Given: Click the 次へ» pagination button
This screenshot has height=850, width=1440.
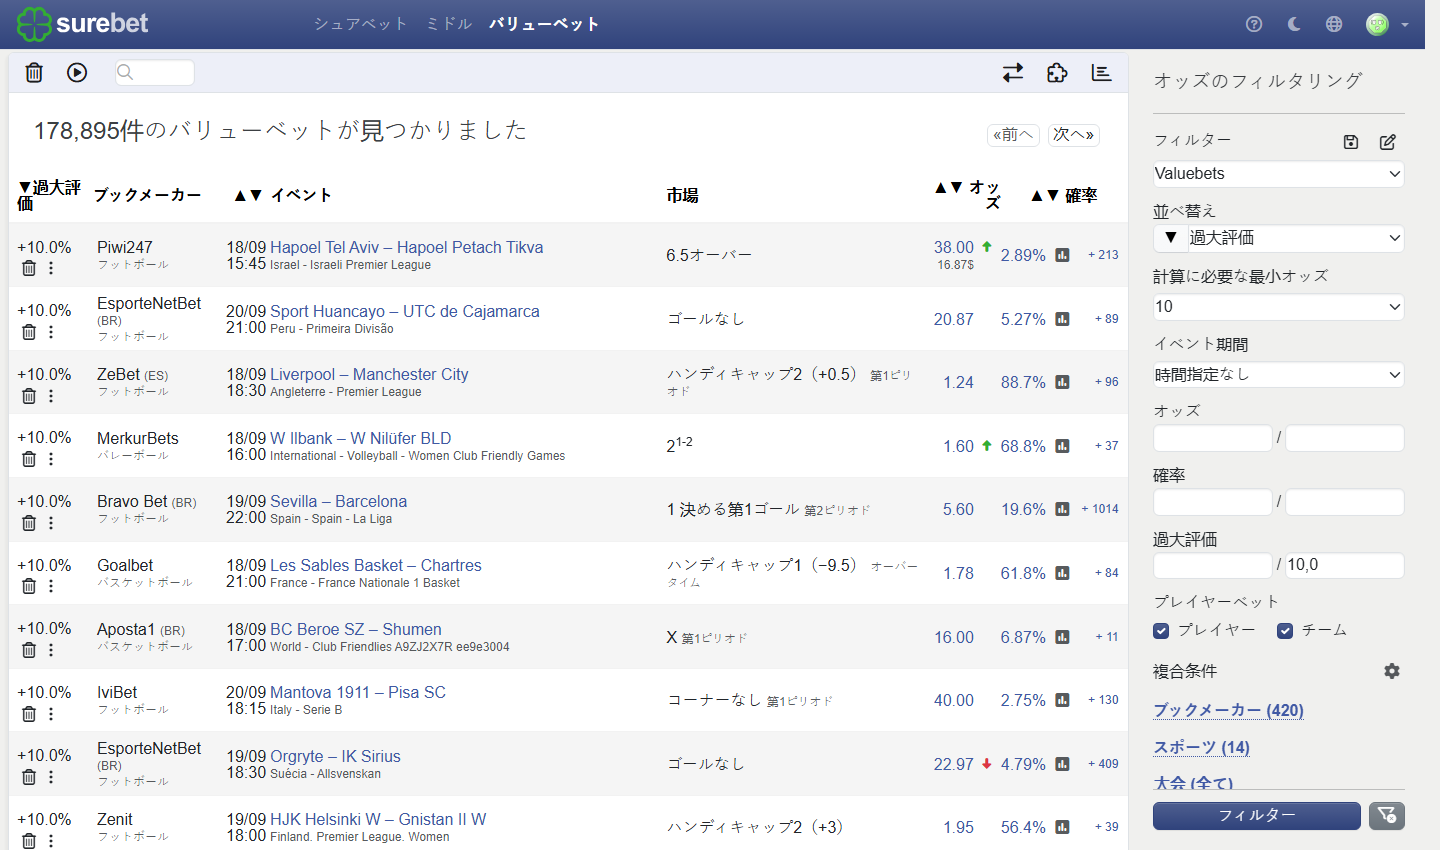Looking at the screenshot, I should (x=1074, y=135).
